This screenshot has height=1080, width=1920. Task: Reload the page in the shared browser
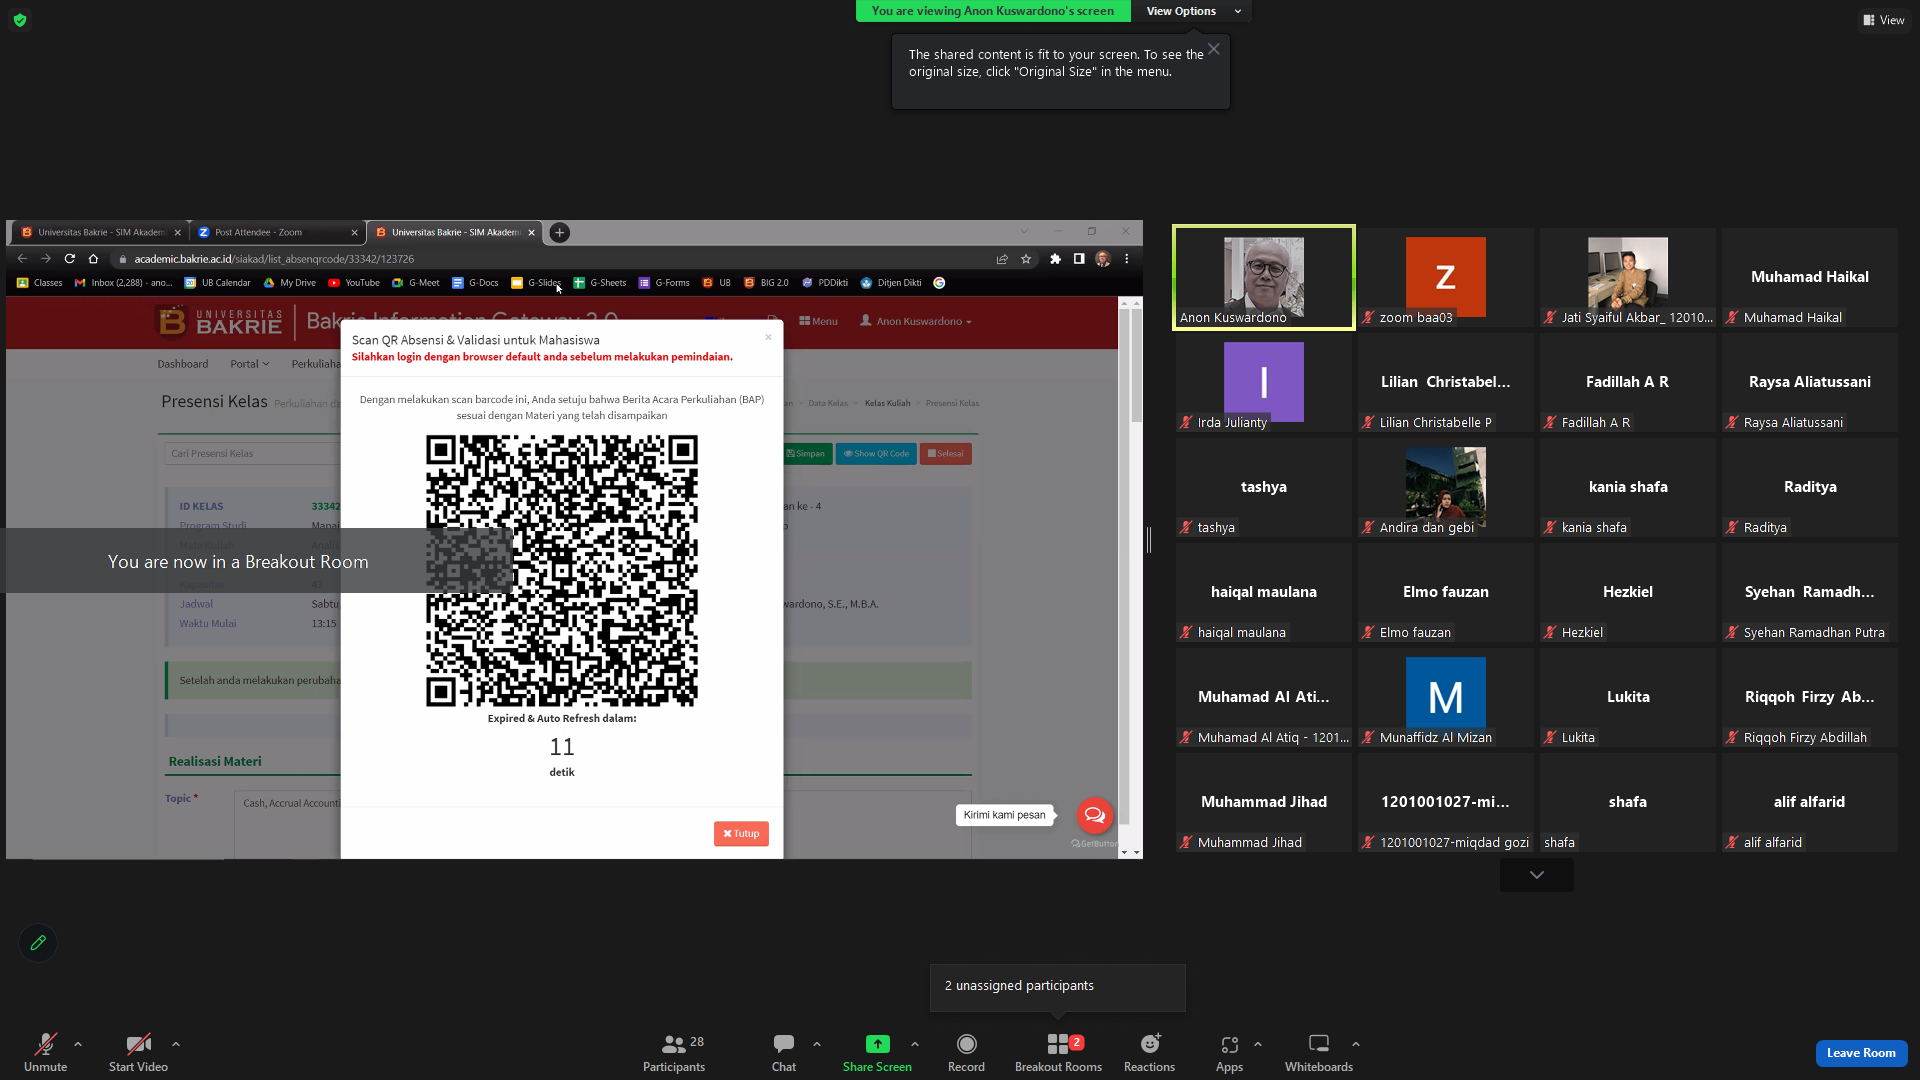(x=70, y=259)
